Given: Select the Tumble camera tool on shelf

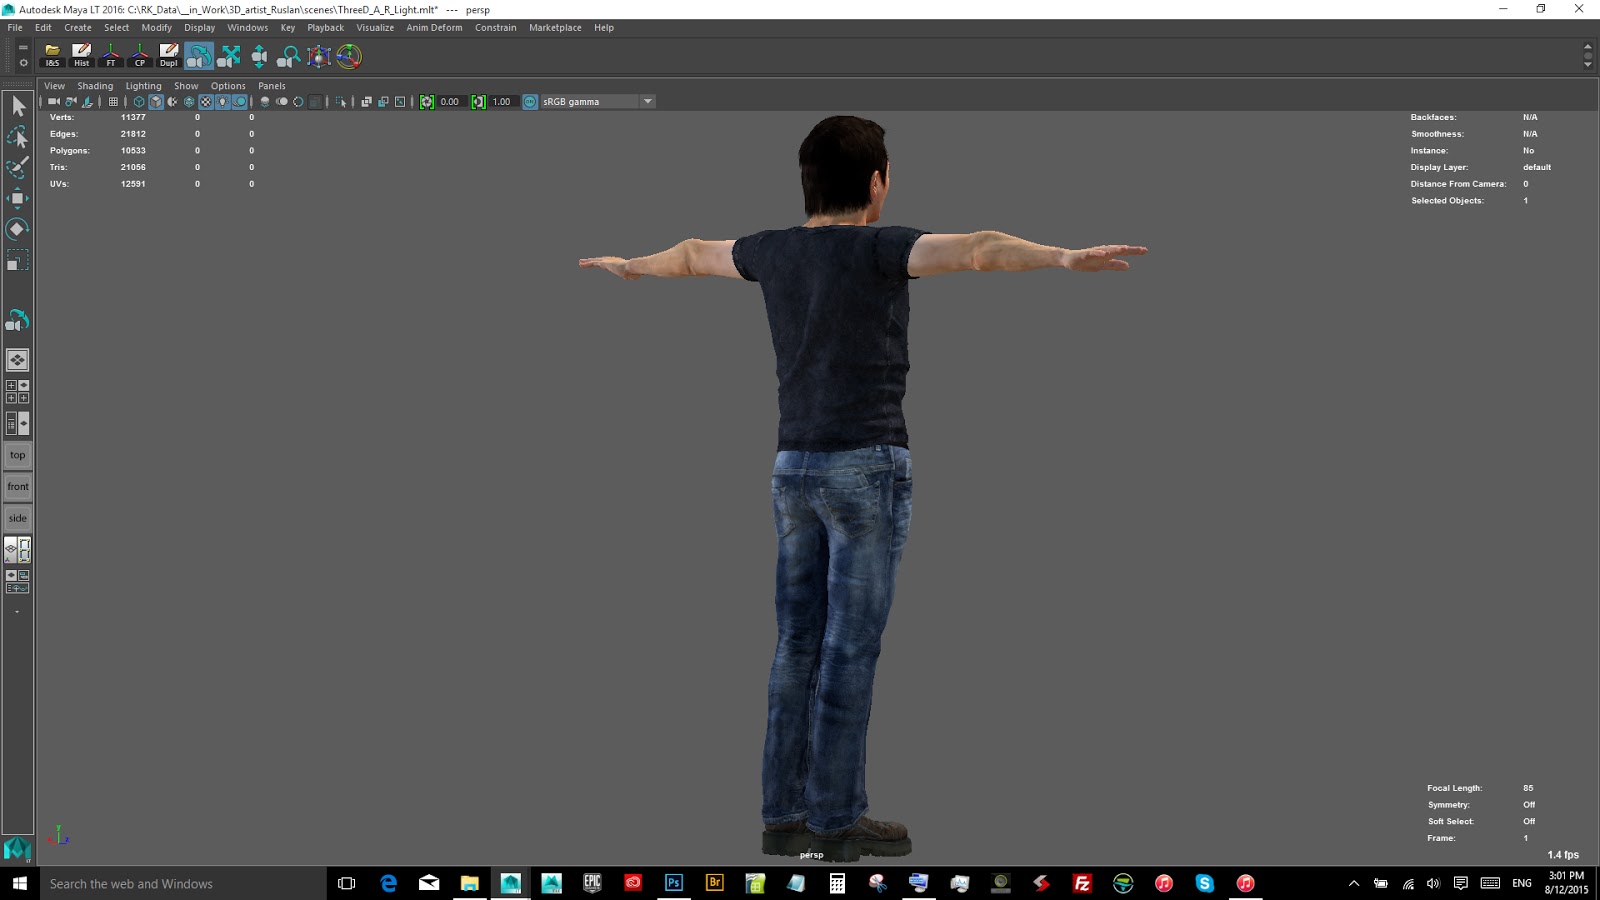Looking at the screenshot, I should pyautogui.click(x=199, y=56).
